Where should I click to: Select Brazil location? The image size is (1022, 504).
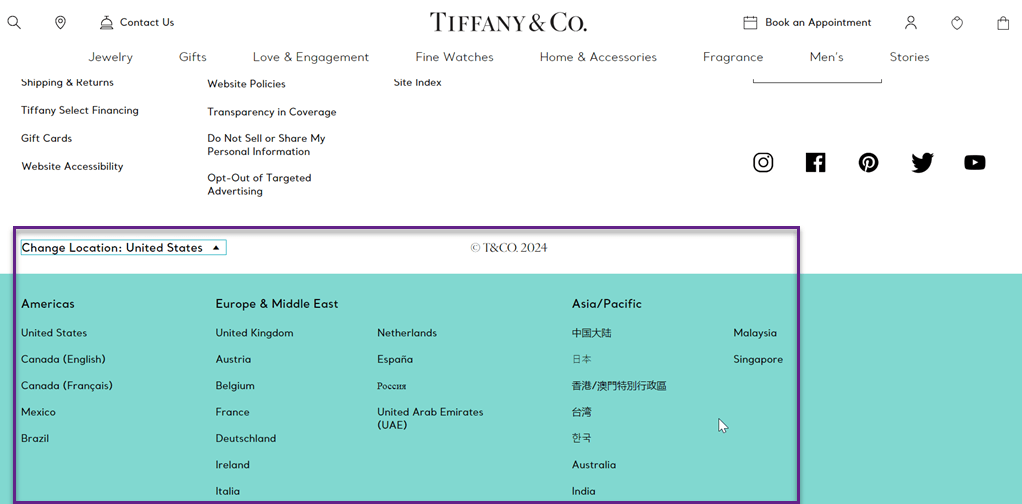click(x=35, y=439)
